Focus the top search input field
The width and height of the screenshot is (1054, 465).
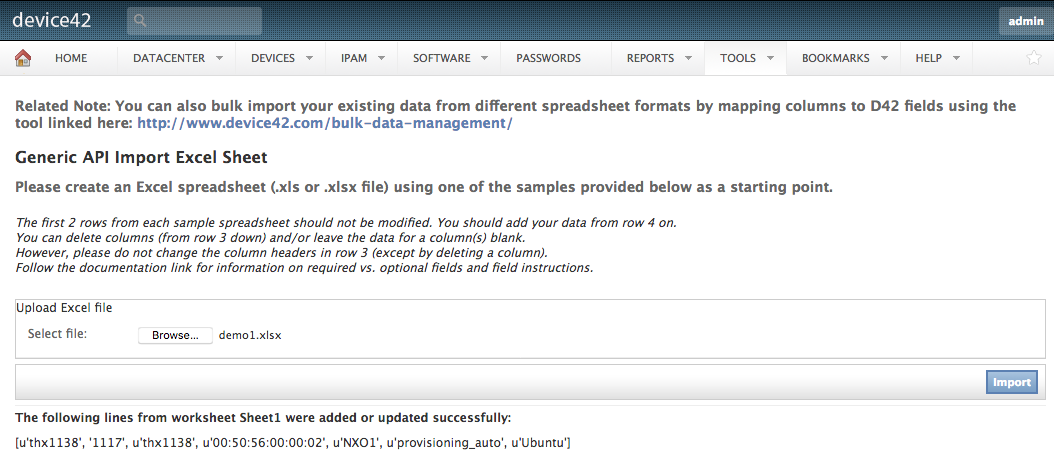coord(194,21)
